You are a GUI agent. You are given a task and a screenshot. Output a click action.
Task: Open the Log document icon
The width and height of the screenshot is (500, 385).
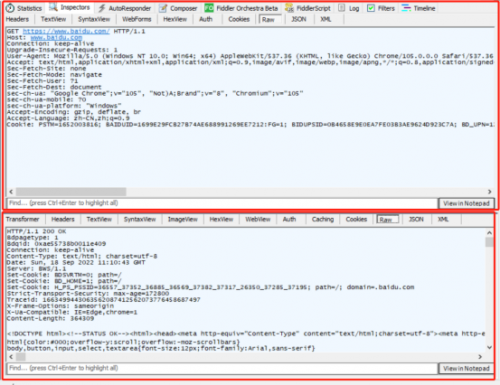pyautogui.click(x=341, y=8)
